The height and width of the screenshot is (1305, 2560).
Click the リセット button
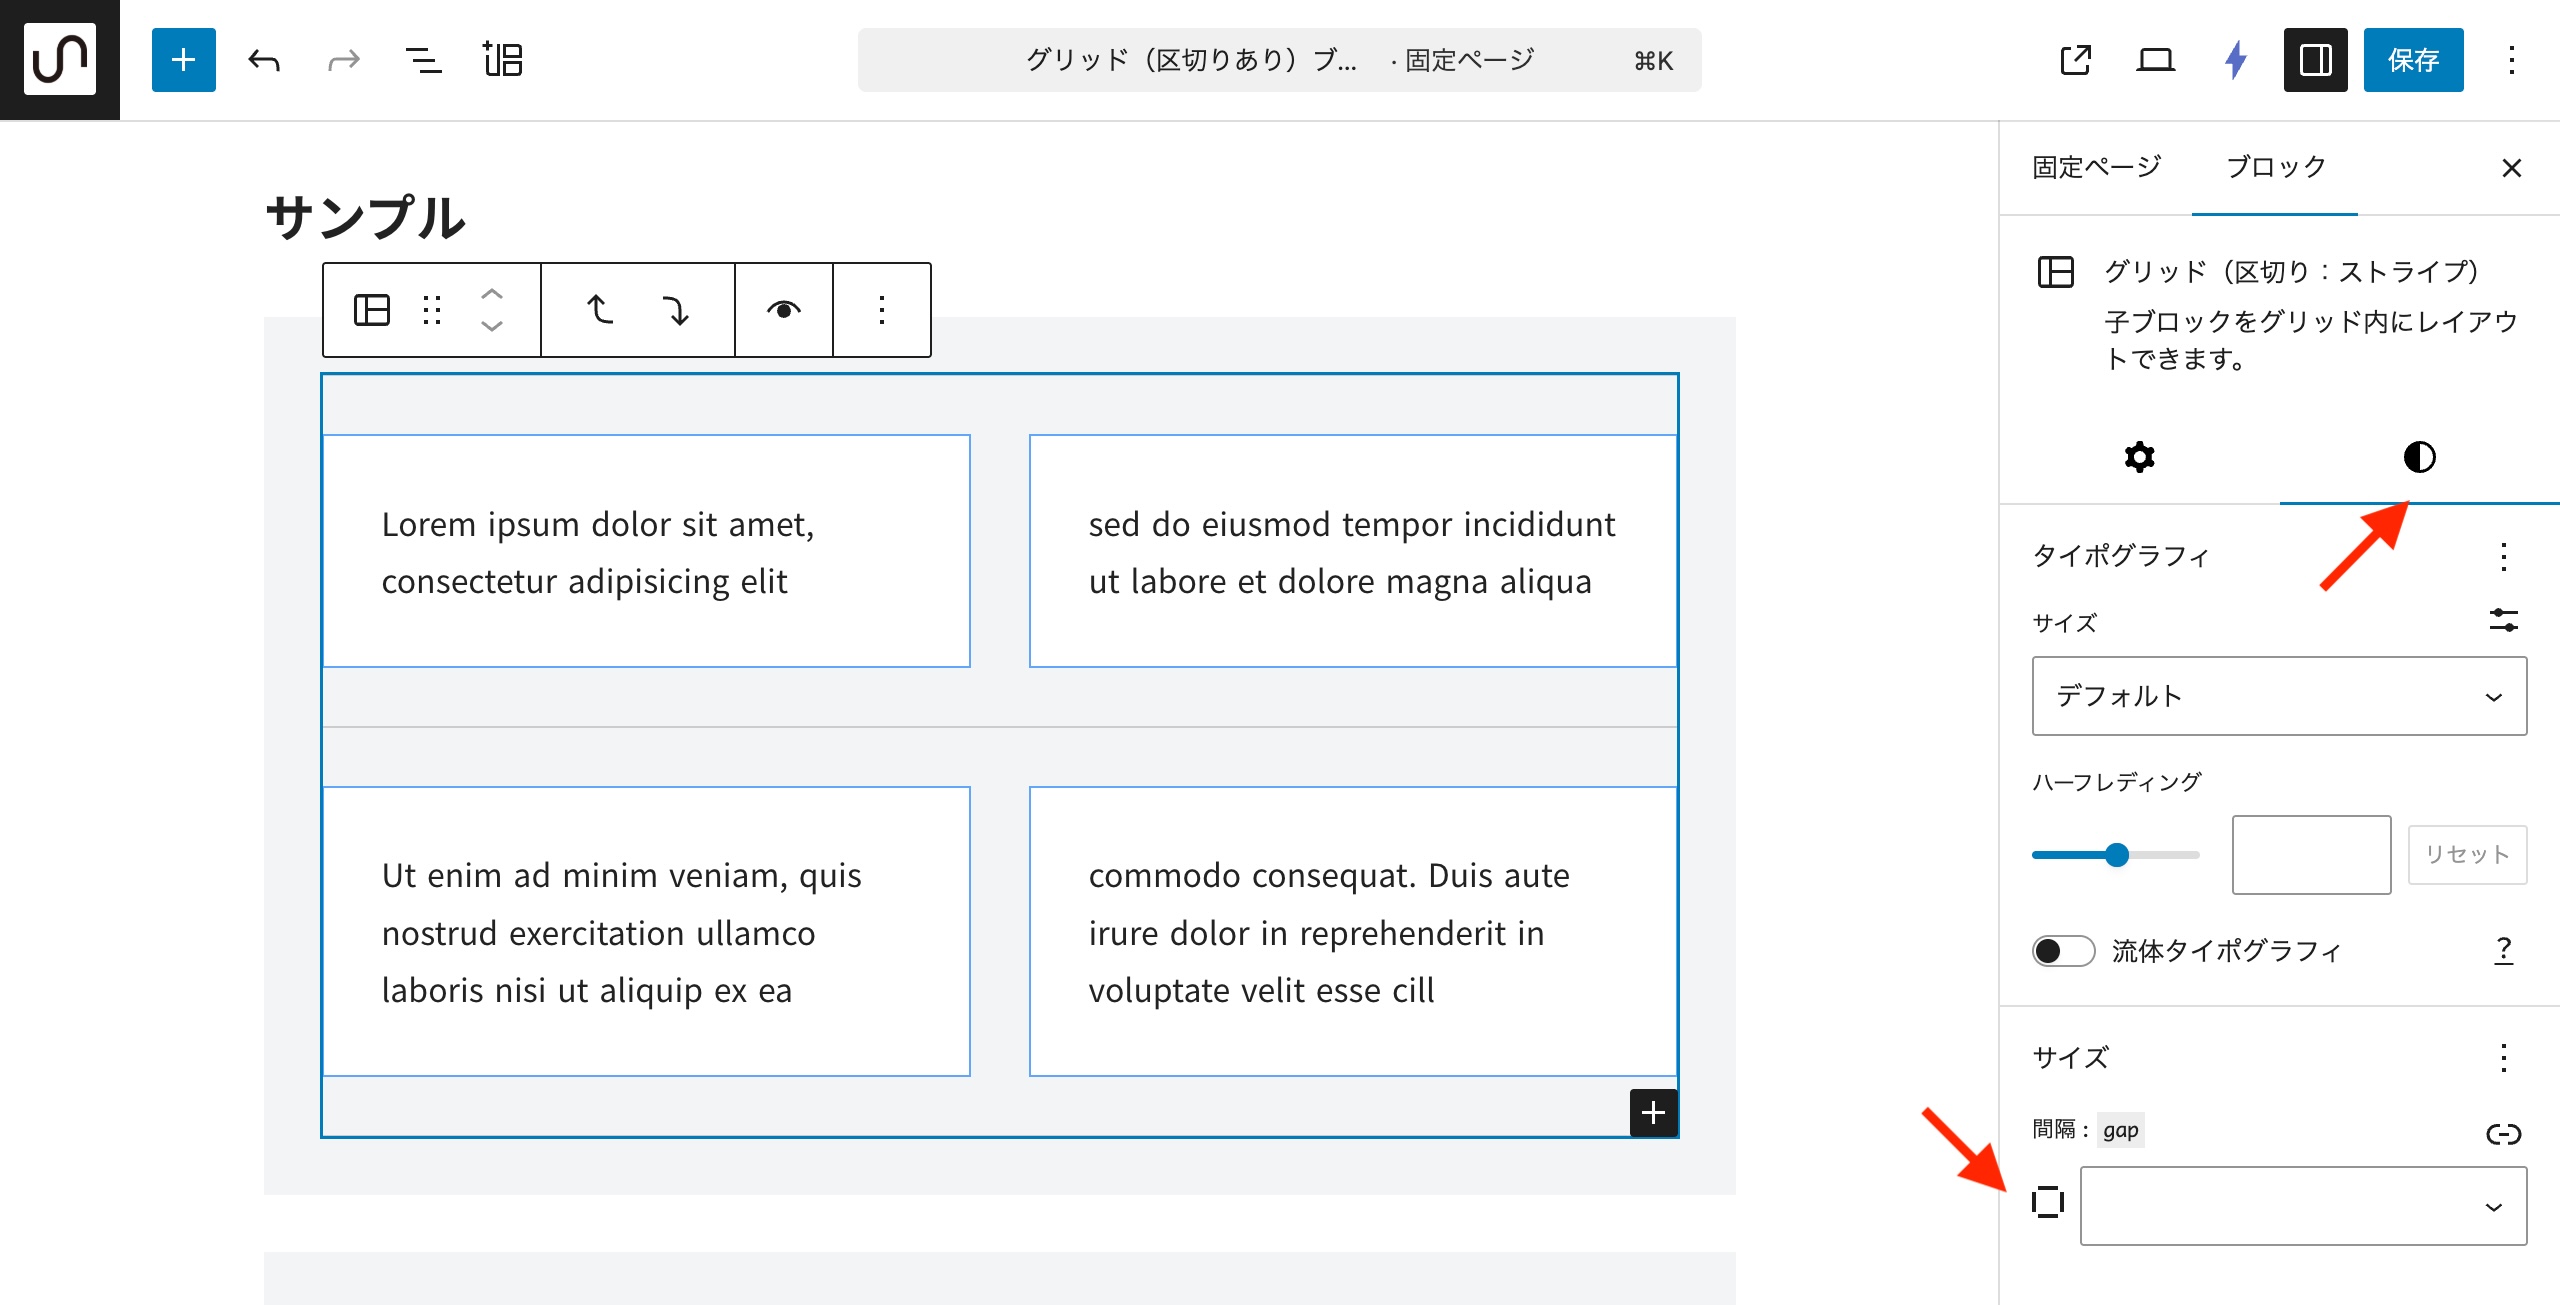pos(2466,855)
